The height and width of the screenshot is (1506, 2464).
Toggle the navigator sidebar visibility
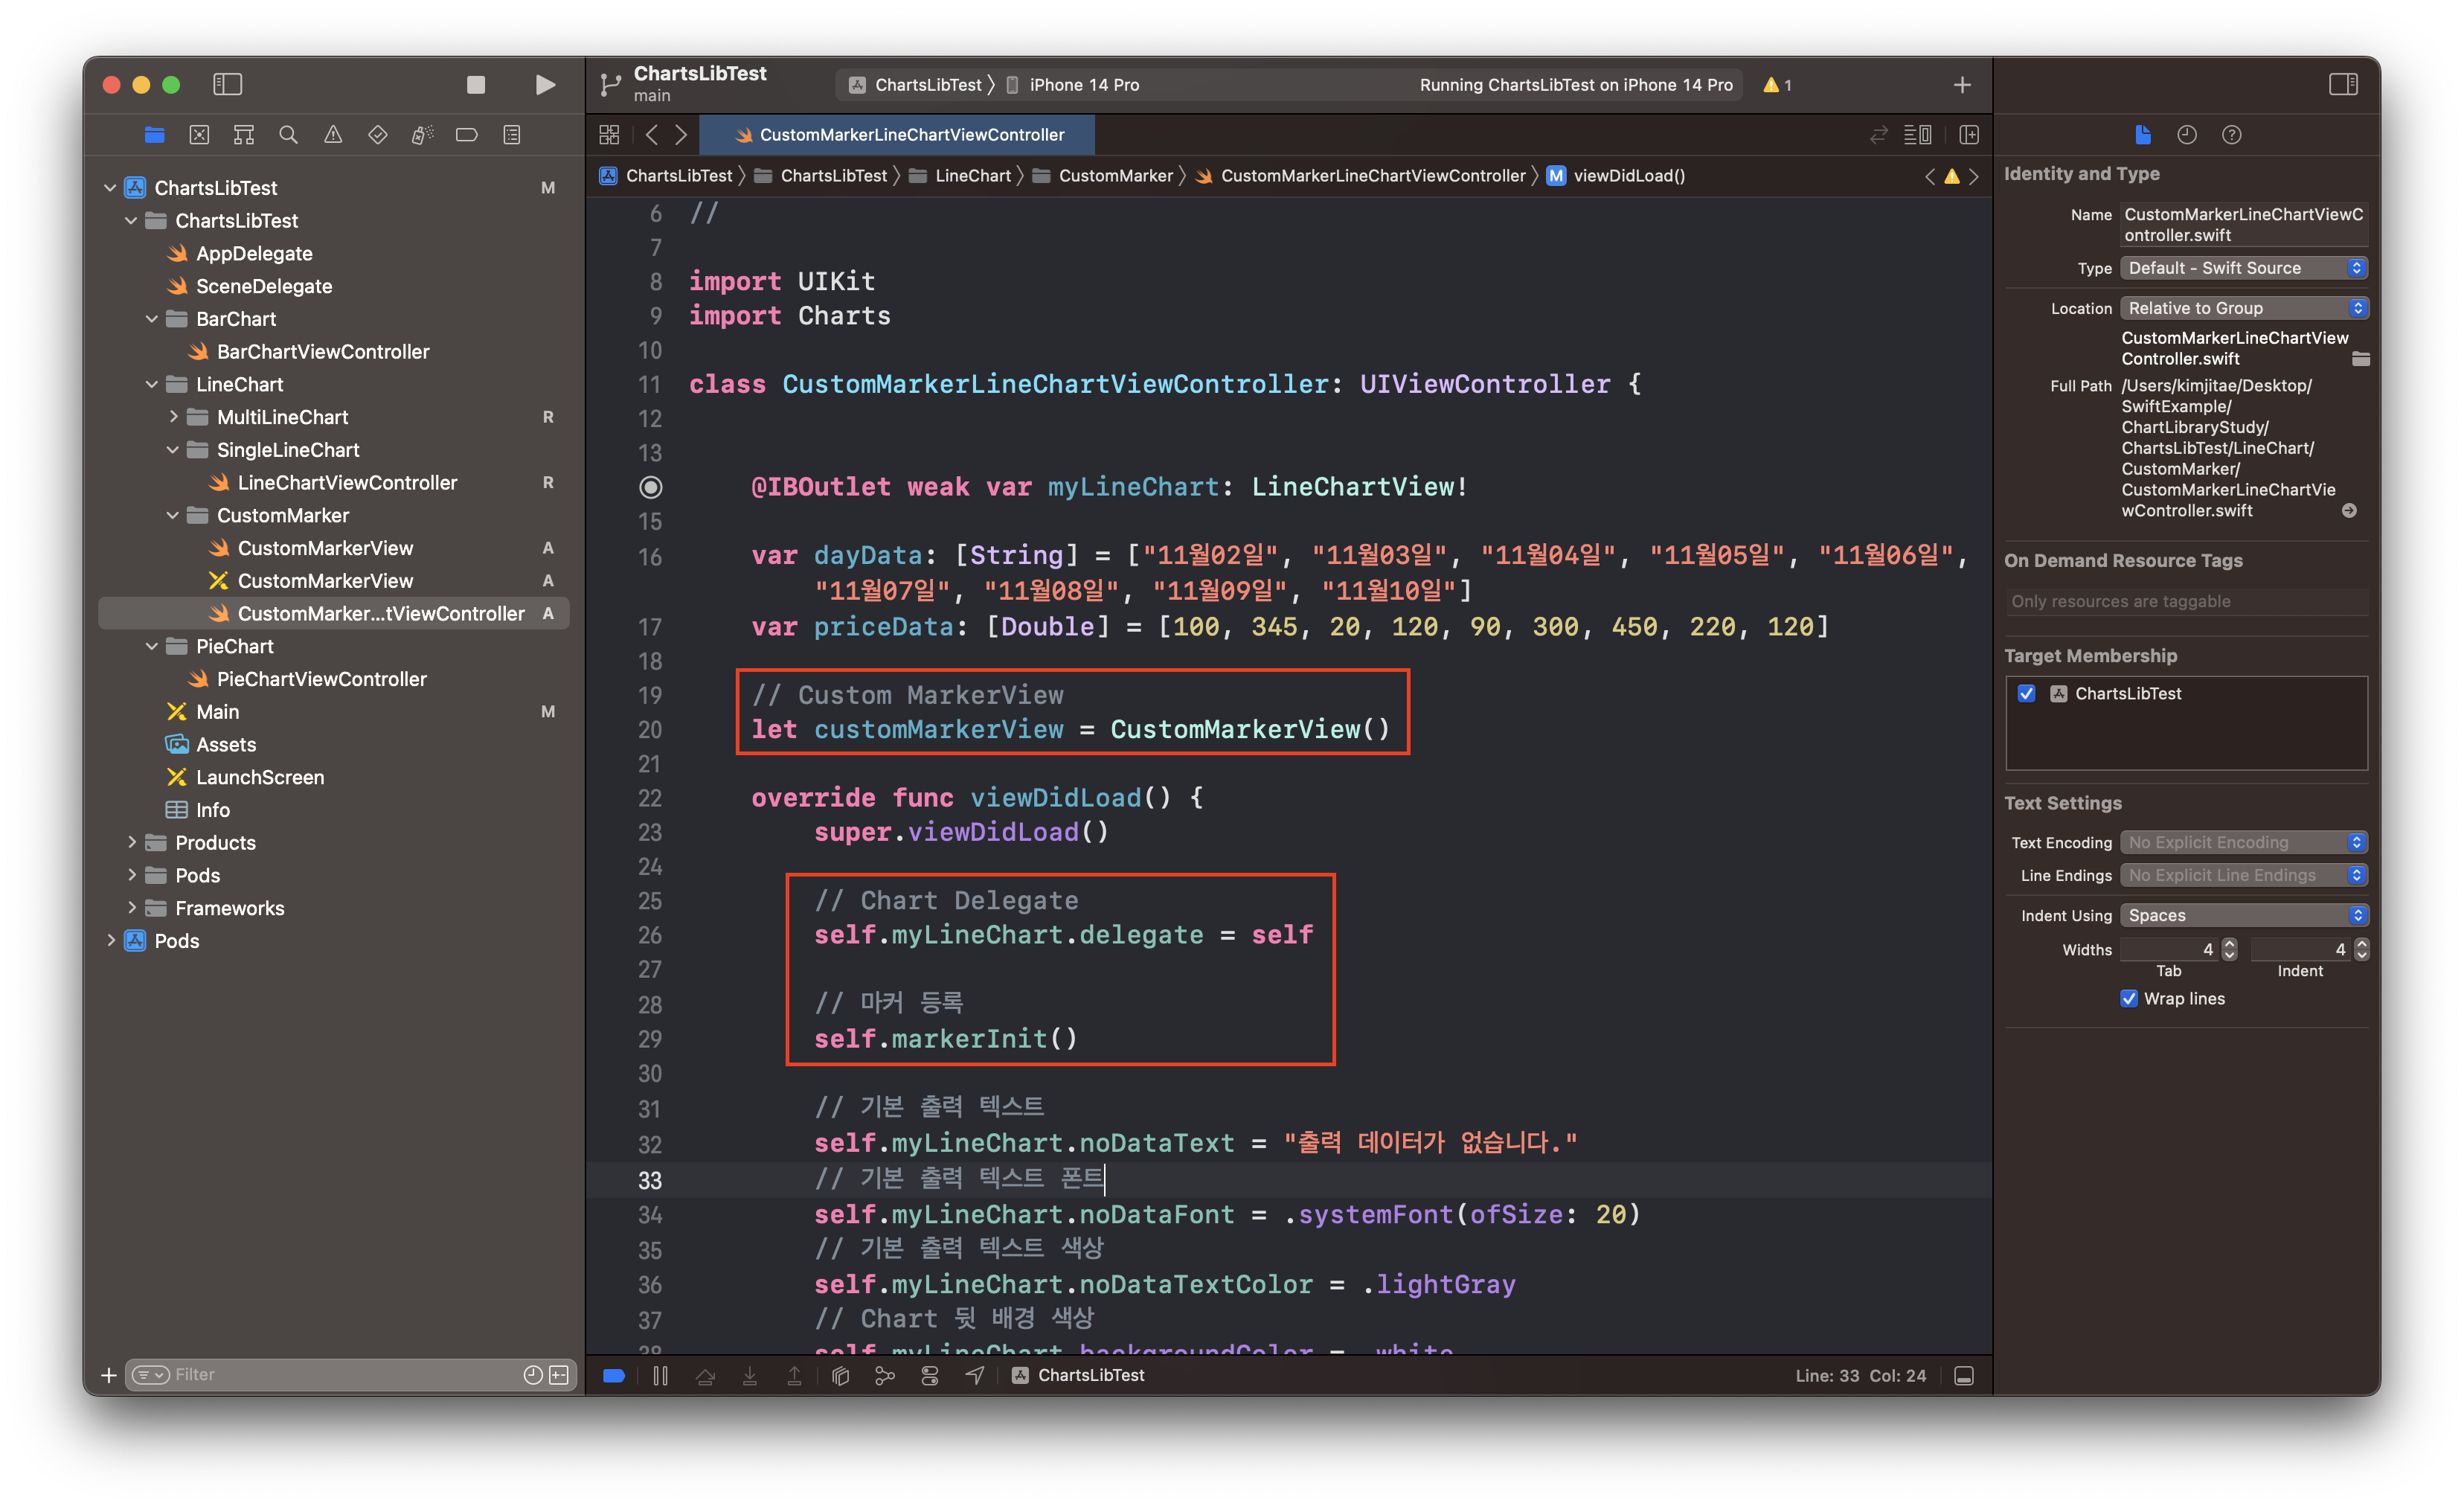pos(228,85)
